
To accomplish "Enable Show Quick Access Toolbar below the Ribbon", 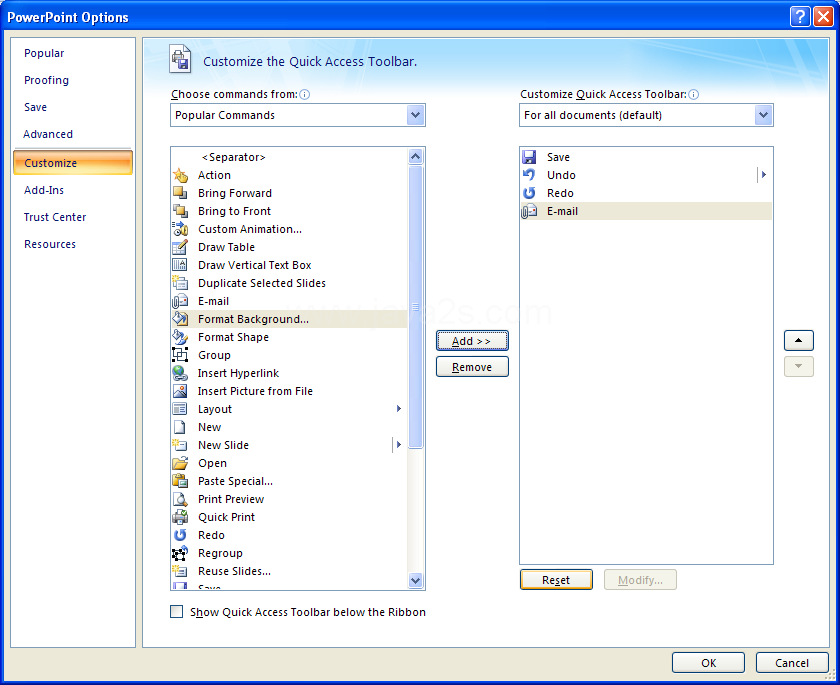I will (x=176, y=612).
